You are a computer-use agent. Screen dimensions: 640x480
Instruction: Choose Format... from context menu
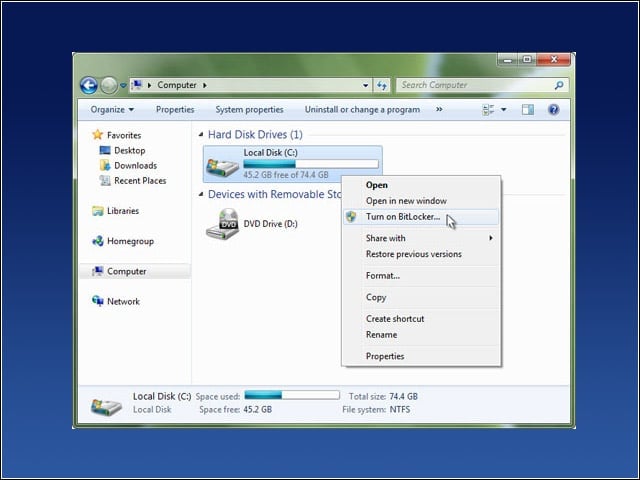pos(421,276)
